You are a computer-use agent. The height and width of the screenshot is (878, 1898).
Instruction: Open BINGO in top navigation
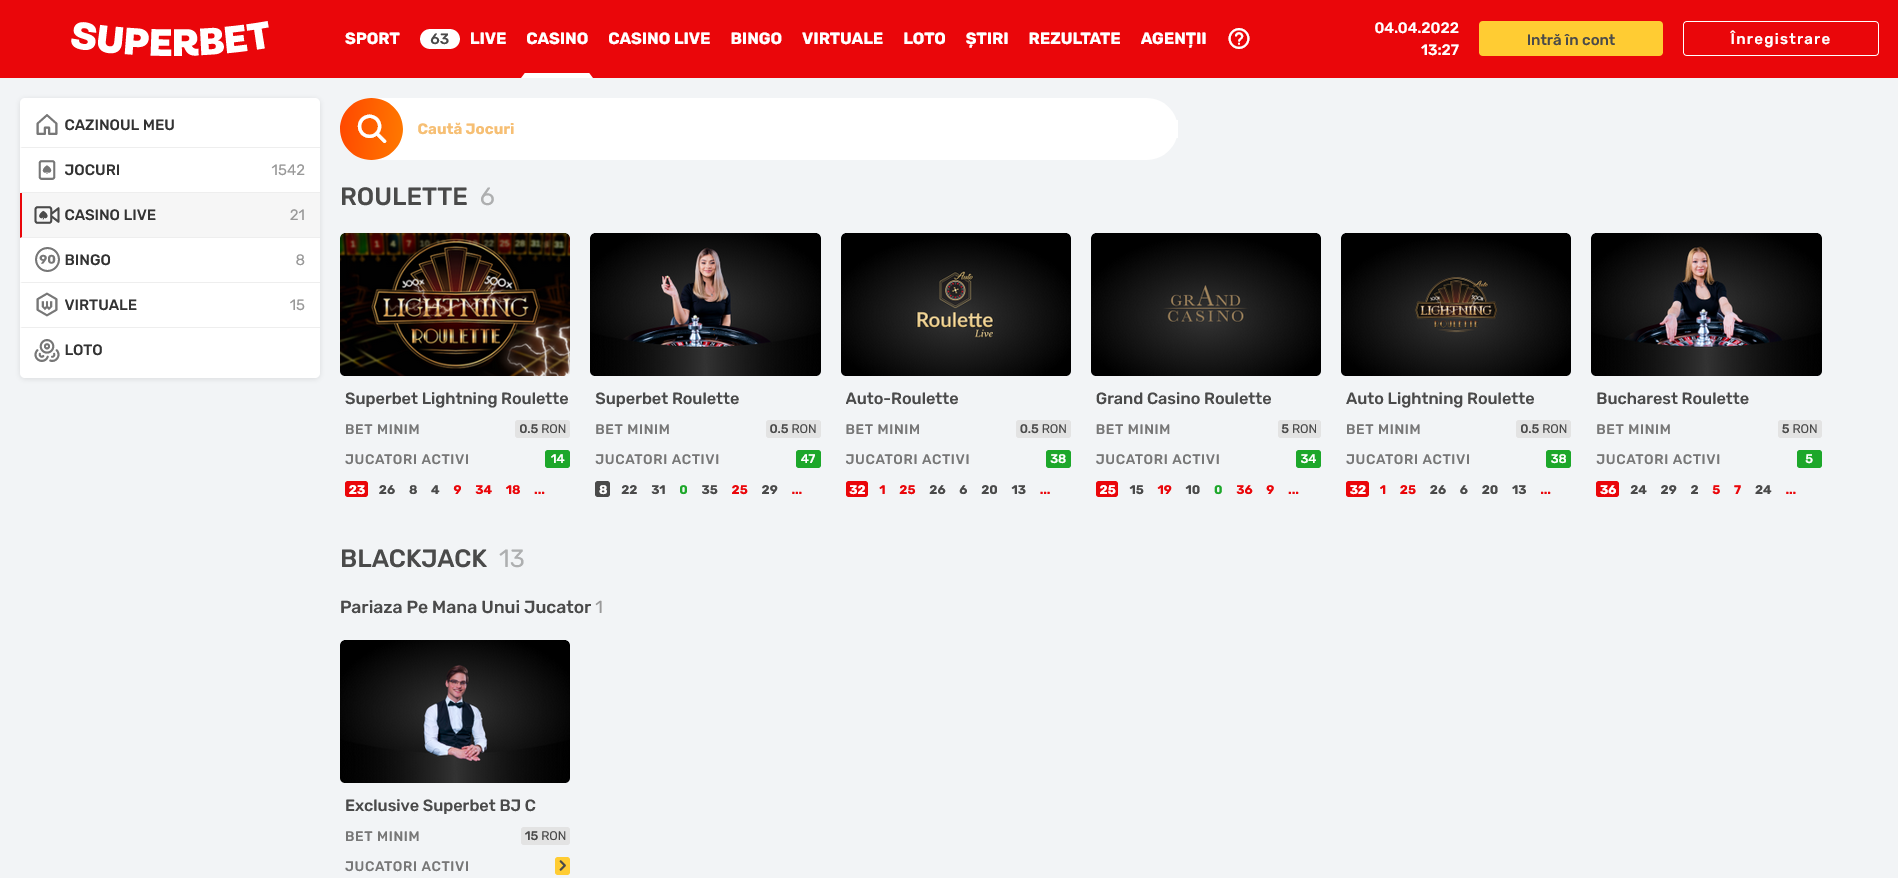[756, 39]
